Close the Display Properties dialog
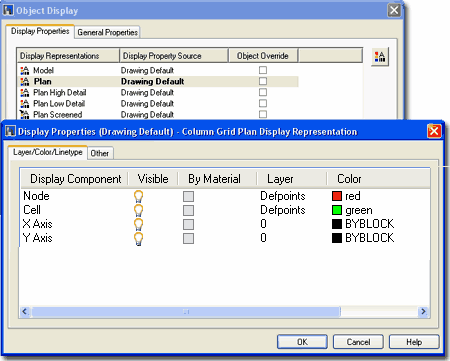 click(x=434, y=131)
